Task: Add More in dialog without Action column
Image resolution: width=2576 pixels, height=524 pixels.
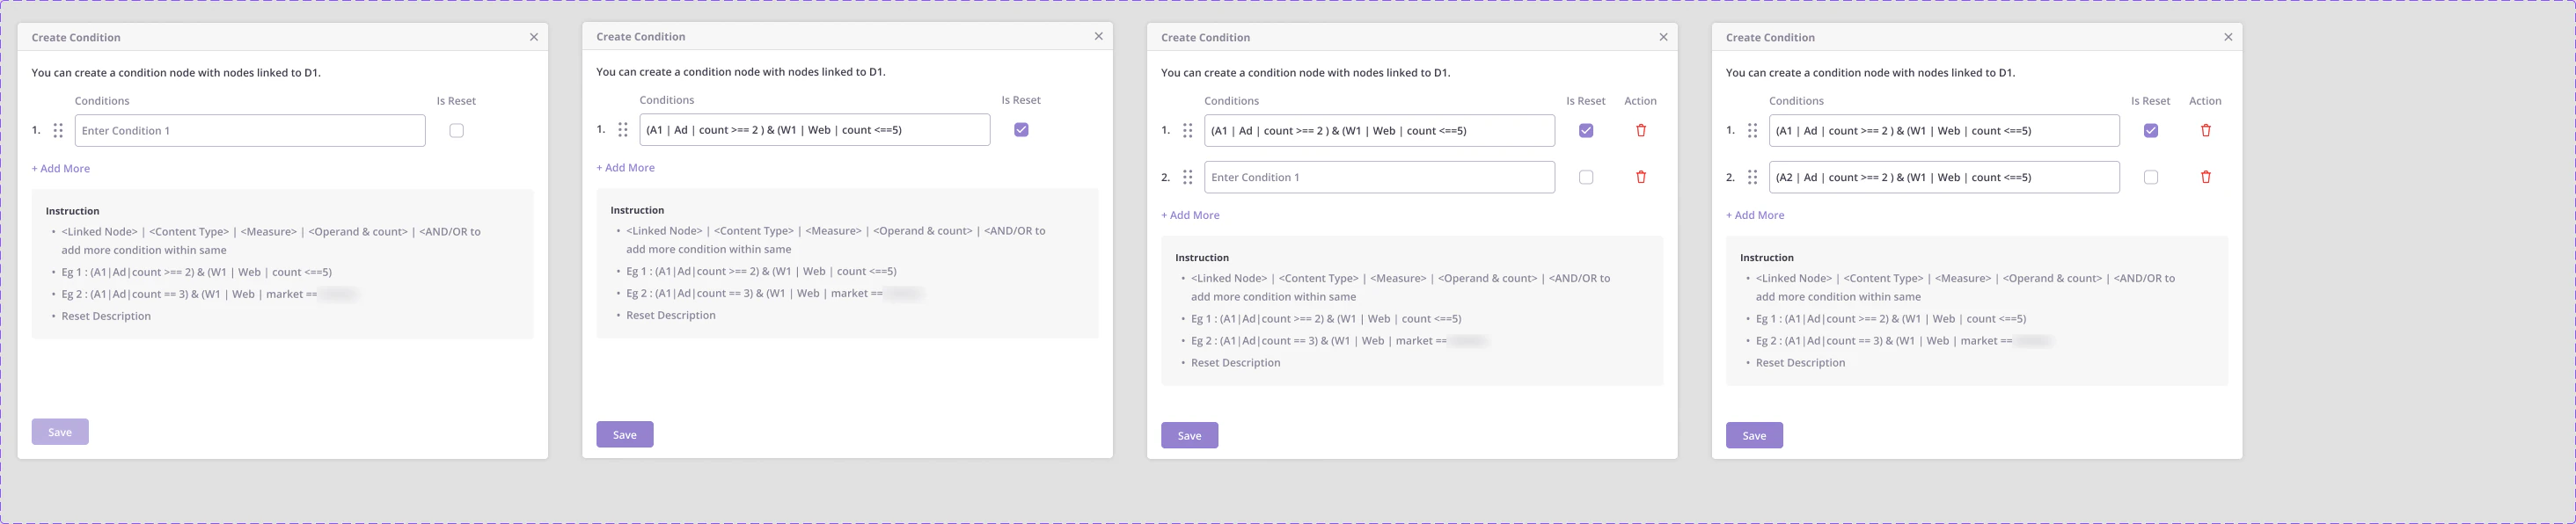Action: (626, 167)
